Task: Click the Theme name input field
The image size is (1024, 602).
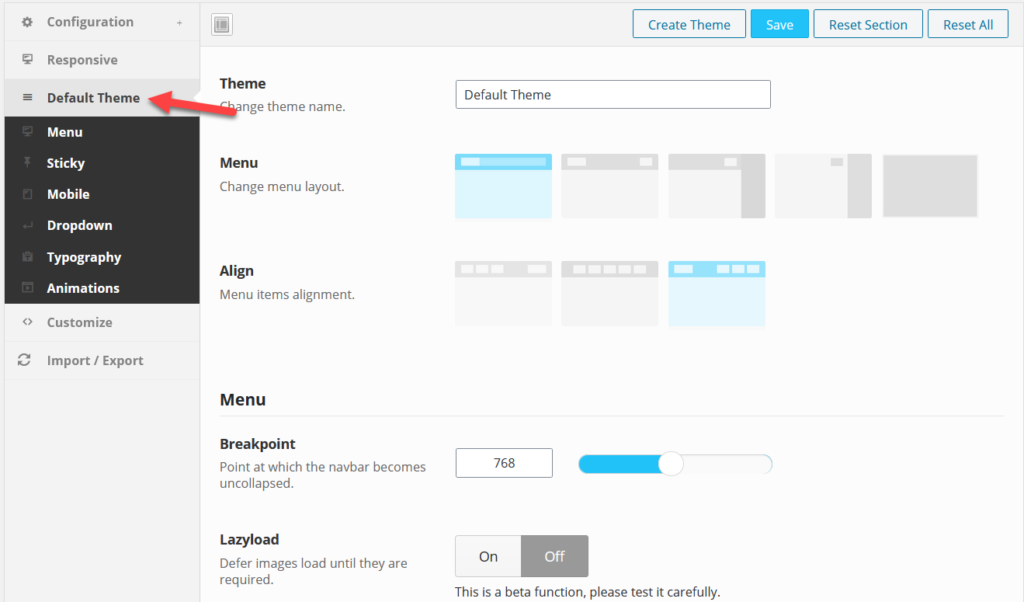Action: pos(613,95)
